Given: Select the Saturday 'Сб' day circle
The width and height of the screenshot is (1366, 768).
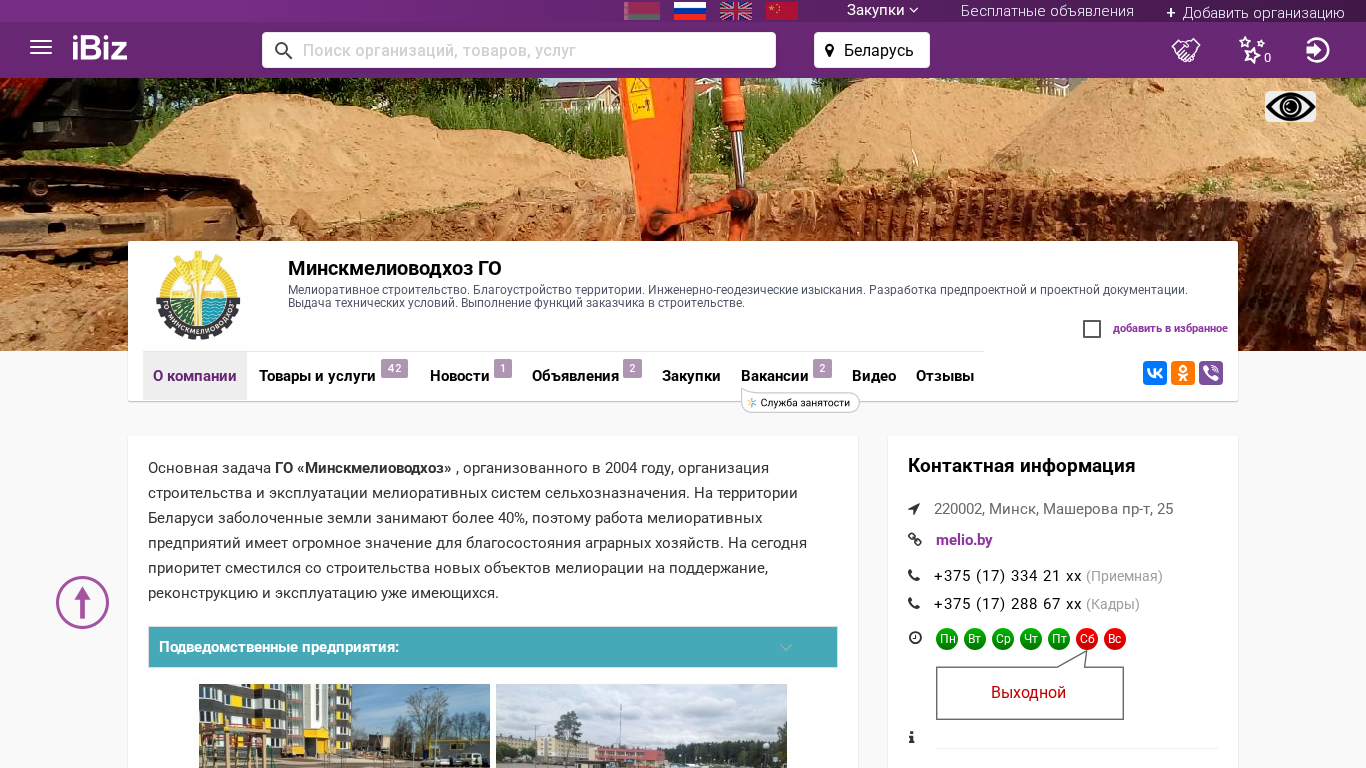Looking at the screenshot, I should pos(1087,639).
